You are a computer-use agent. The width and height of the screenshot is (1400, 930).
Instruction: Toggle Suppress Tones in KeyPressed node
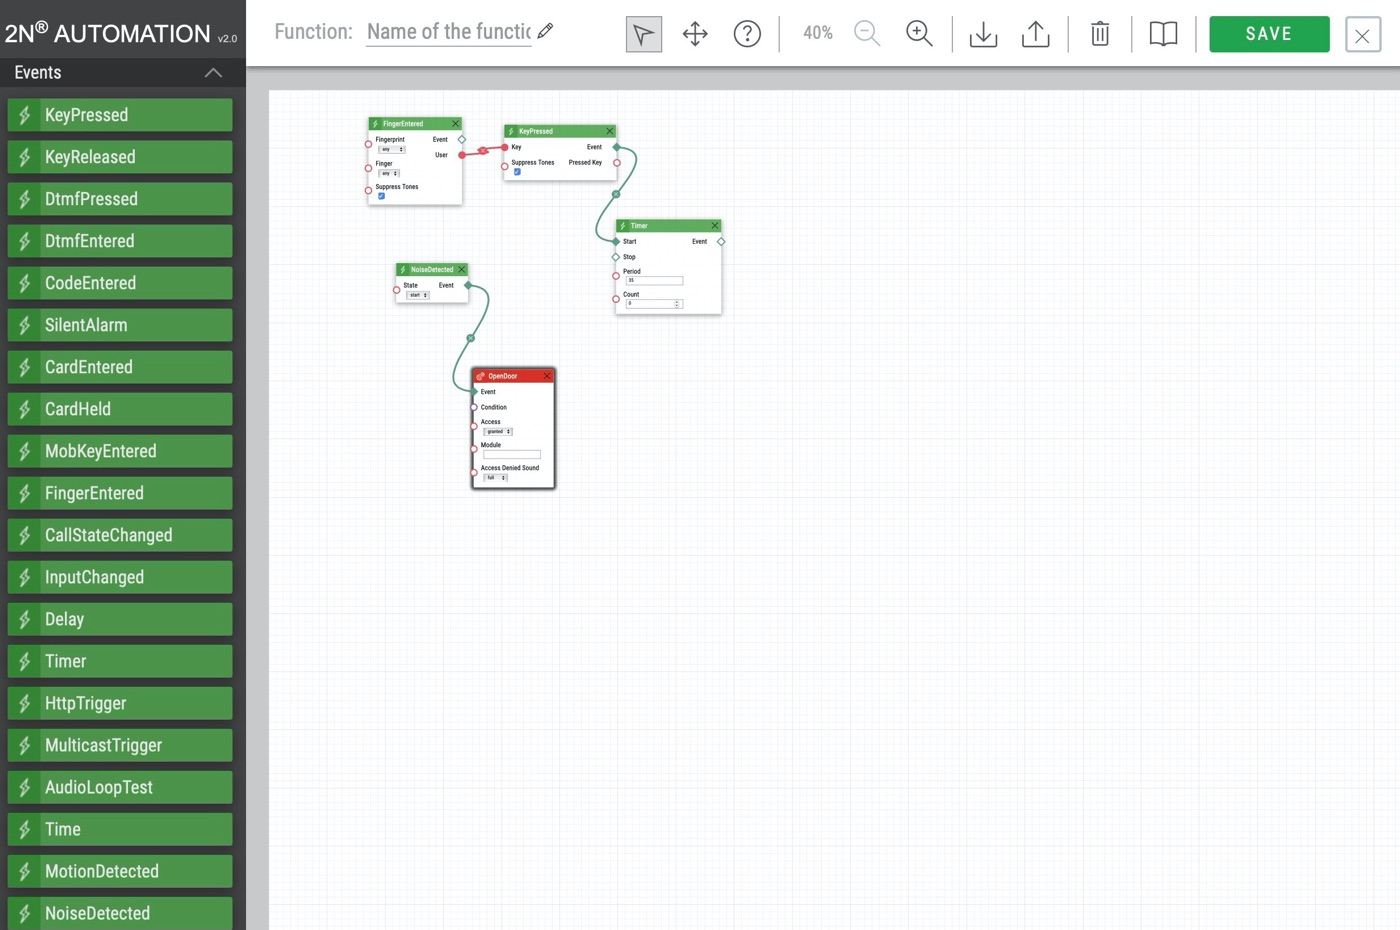[x=517, y=172]
